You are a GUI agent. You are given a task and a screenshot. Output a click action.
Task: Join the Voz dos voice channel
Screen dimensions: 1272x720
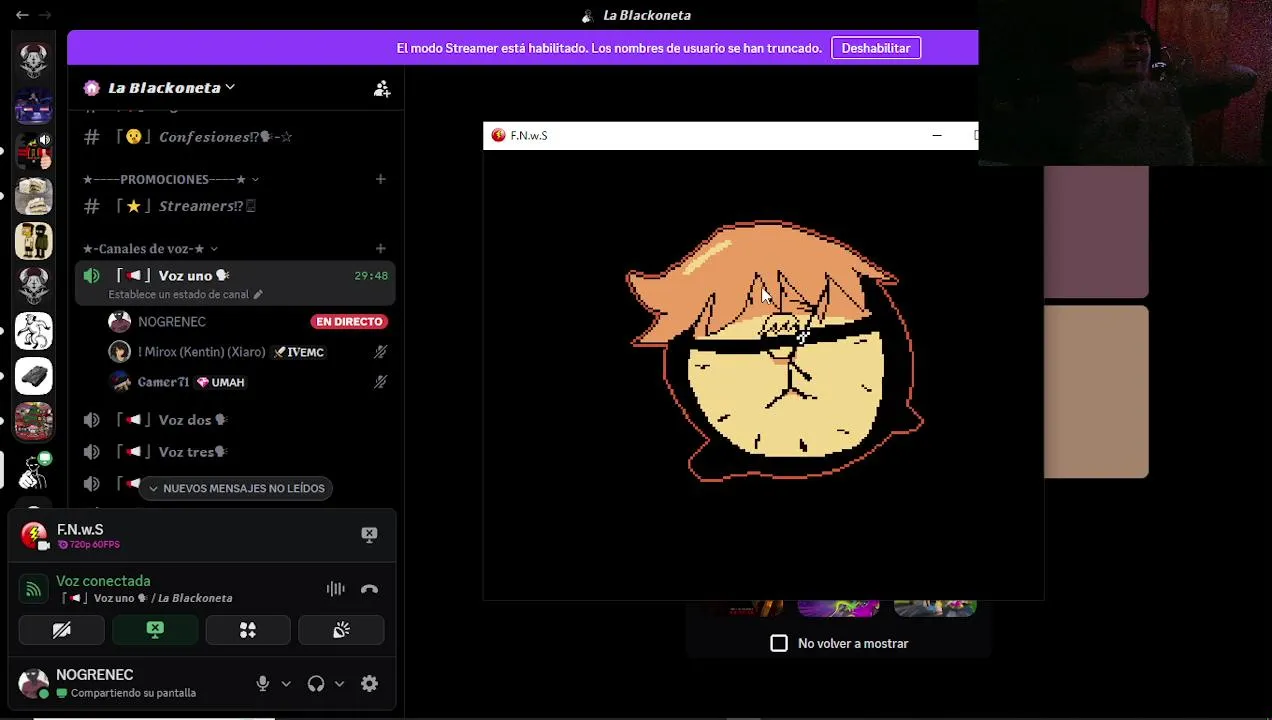point(235,420)
